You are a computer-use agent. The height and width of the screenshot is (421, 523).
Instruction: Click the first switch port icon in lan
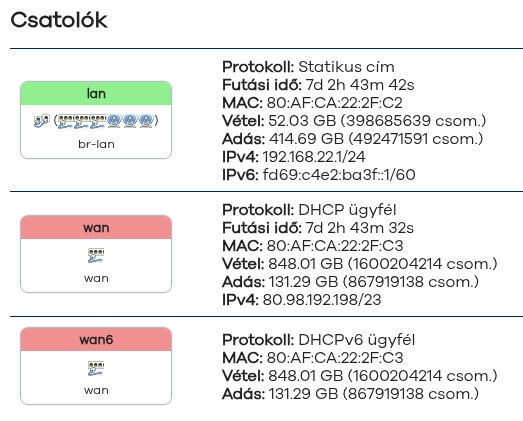[66, 121]
